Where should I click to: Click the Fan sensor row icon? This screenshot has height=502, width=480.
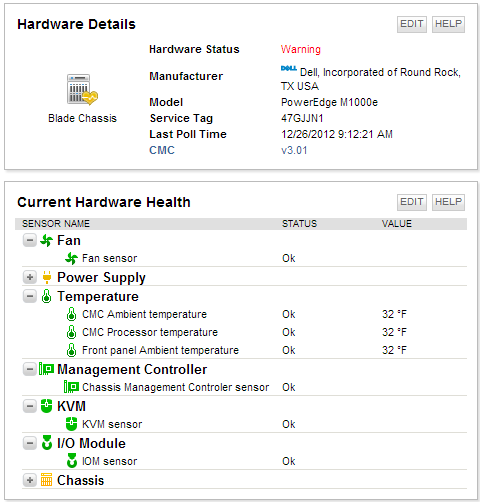click(71, 258)
